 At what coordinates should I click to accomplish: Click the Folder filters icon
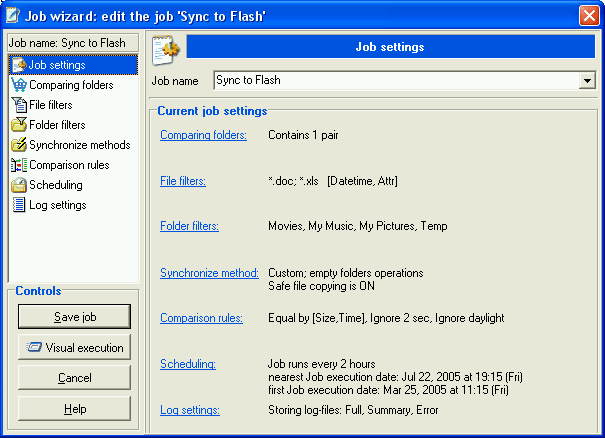click(x=19, y=125)
